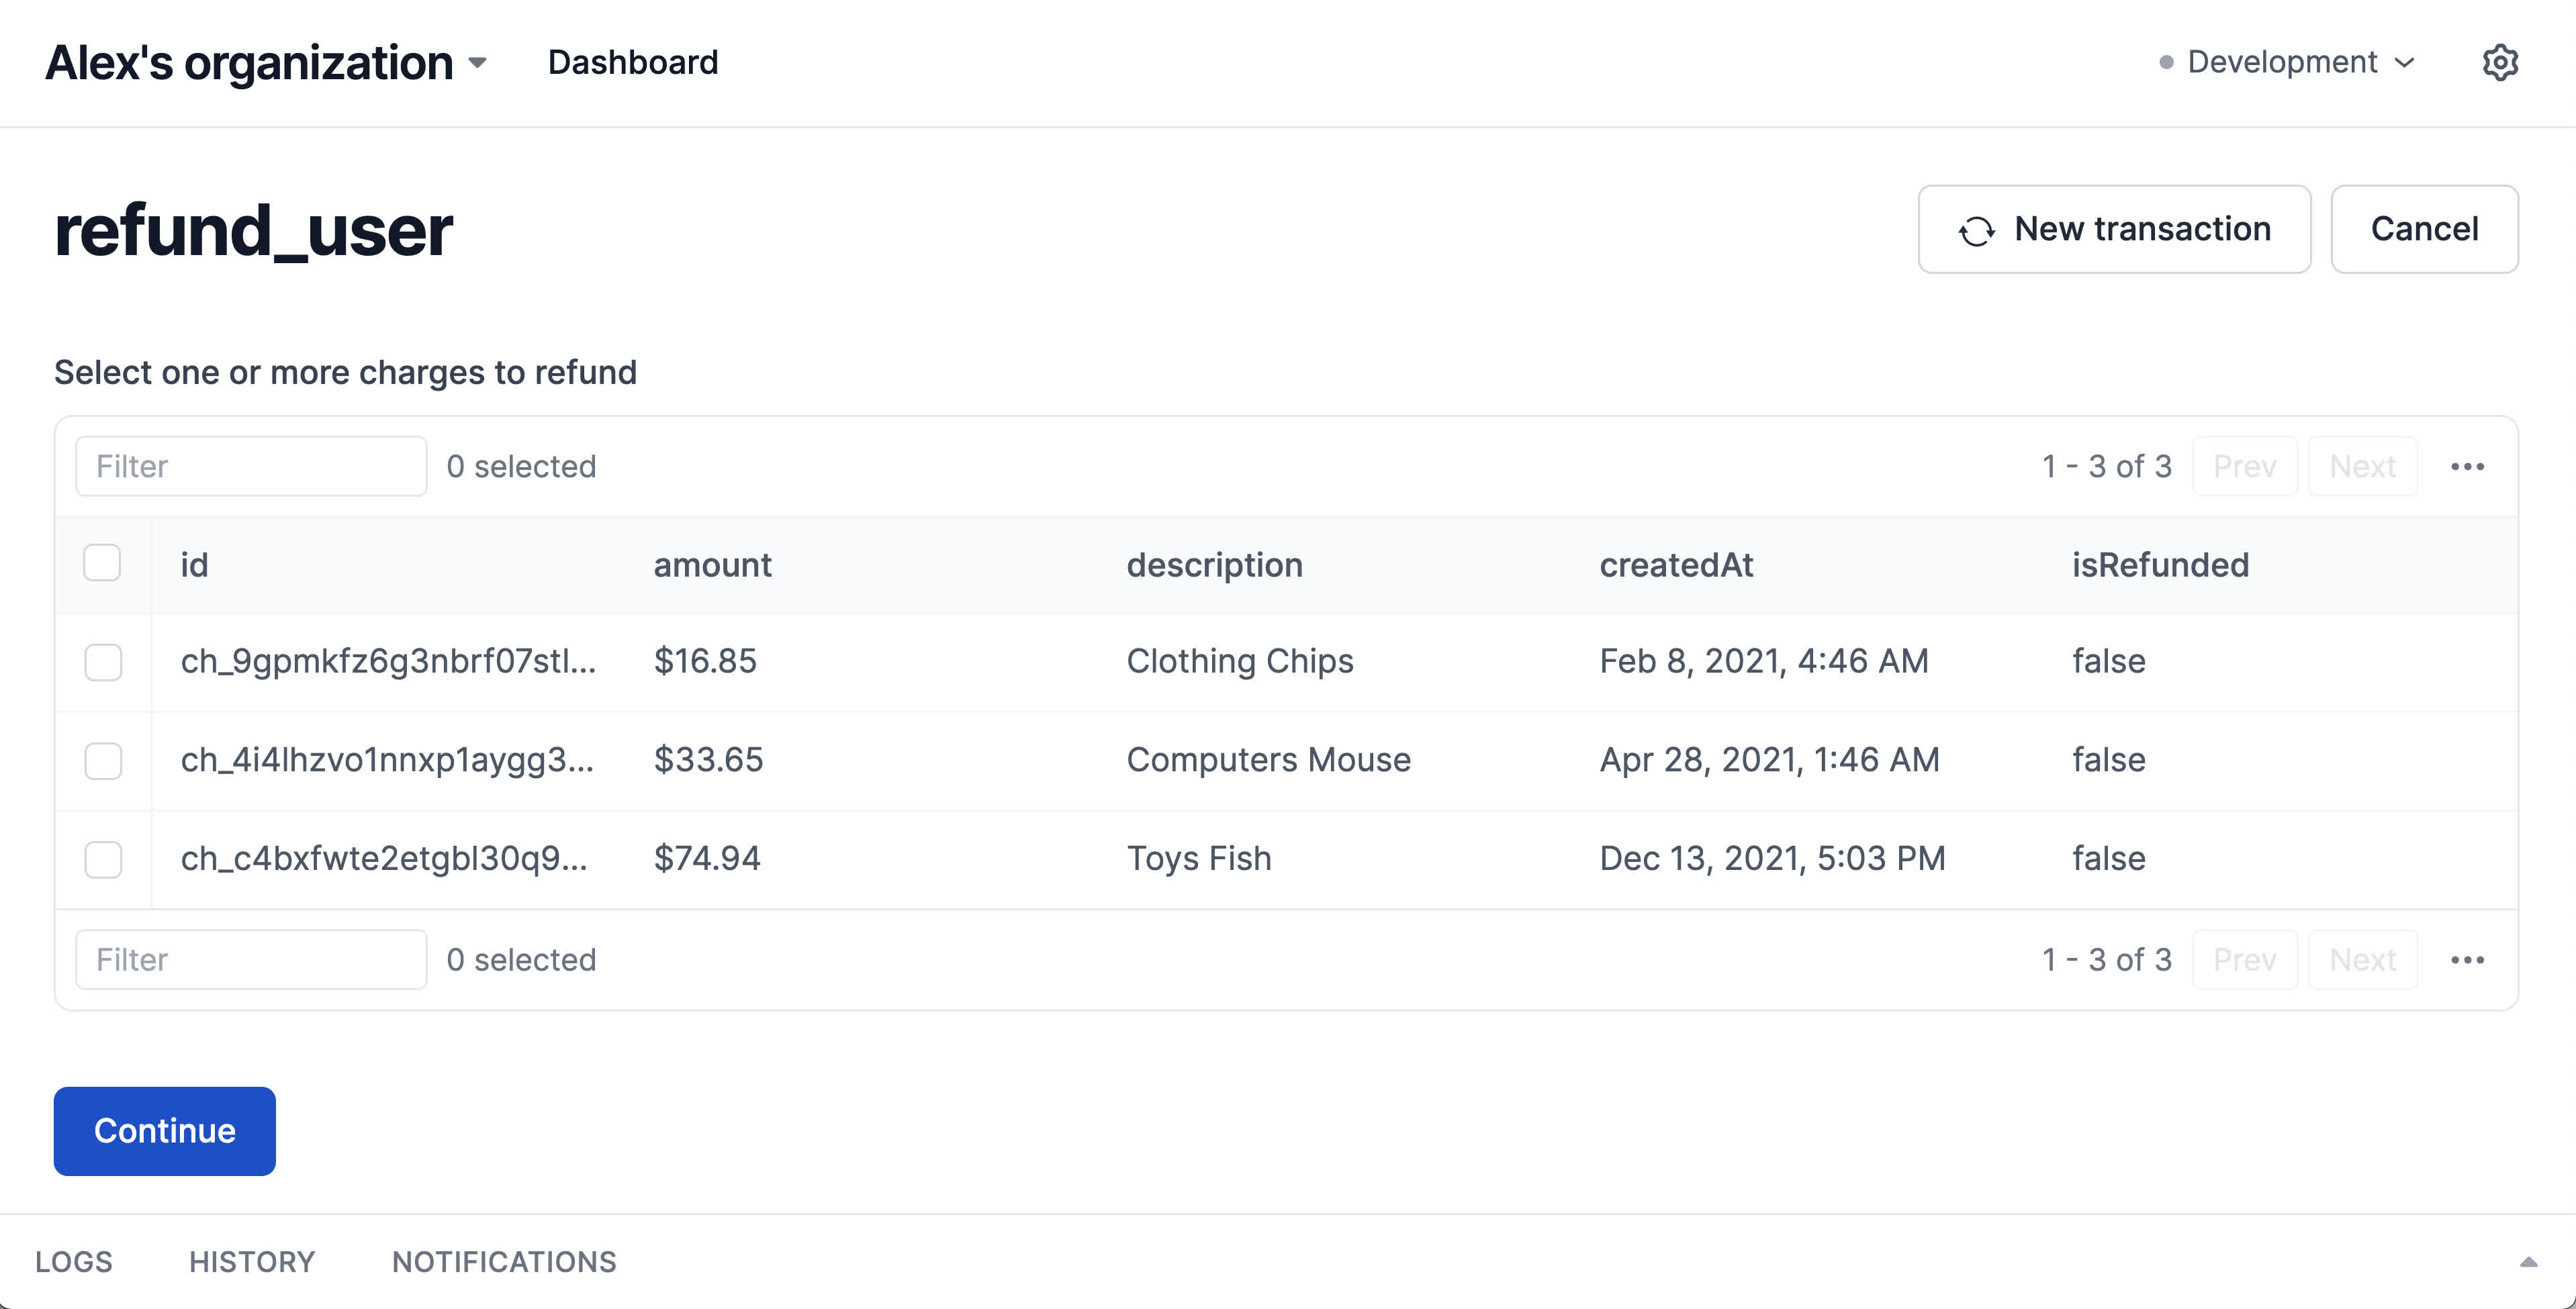Select the Computers Mouse charge checkbox
2576x1309 pixels.
[x=103, y=761]
